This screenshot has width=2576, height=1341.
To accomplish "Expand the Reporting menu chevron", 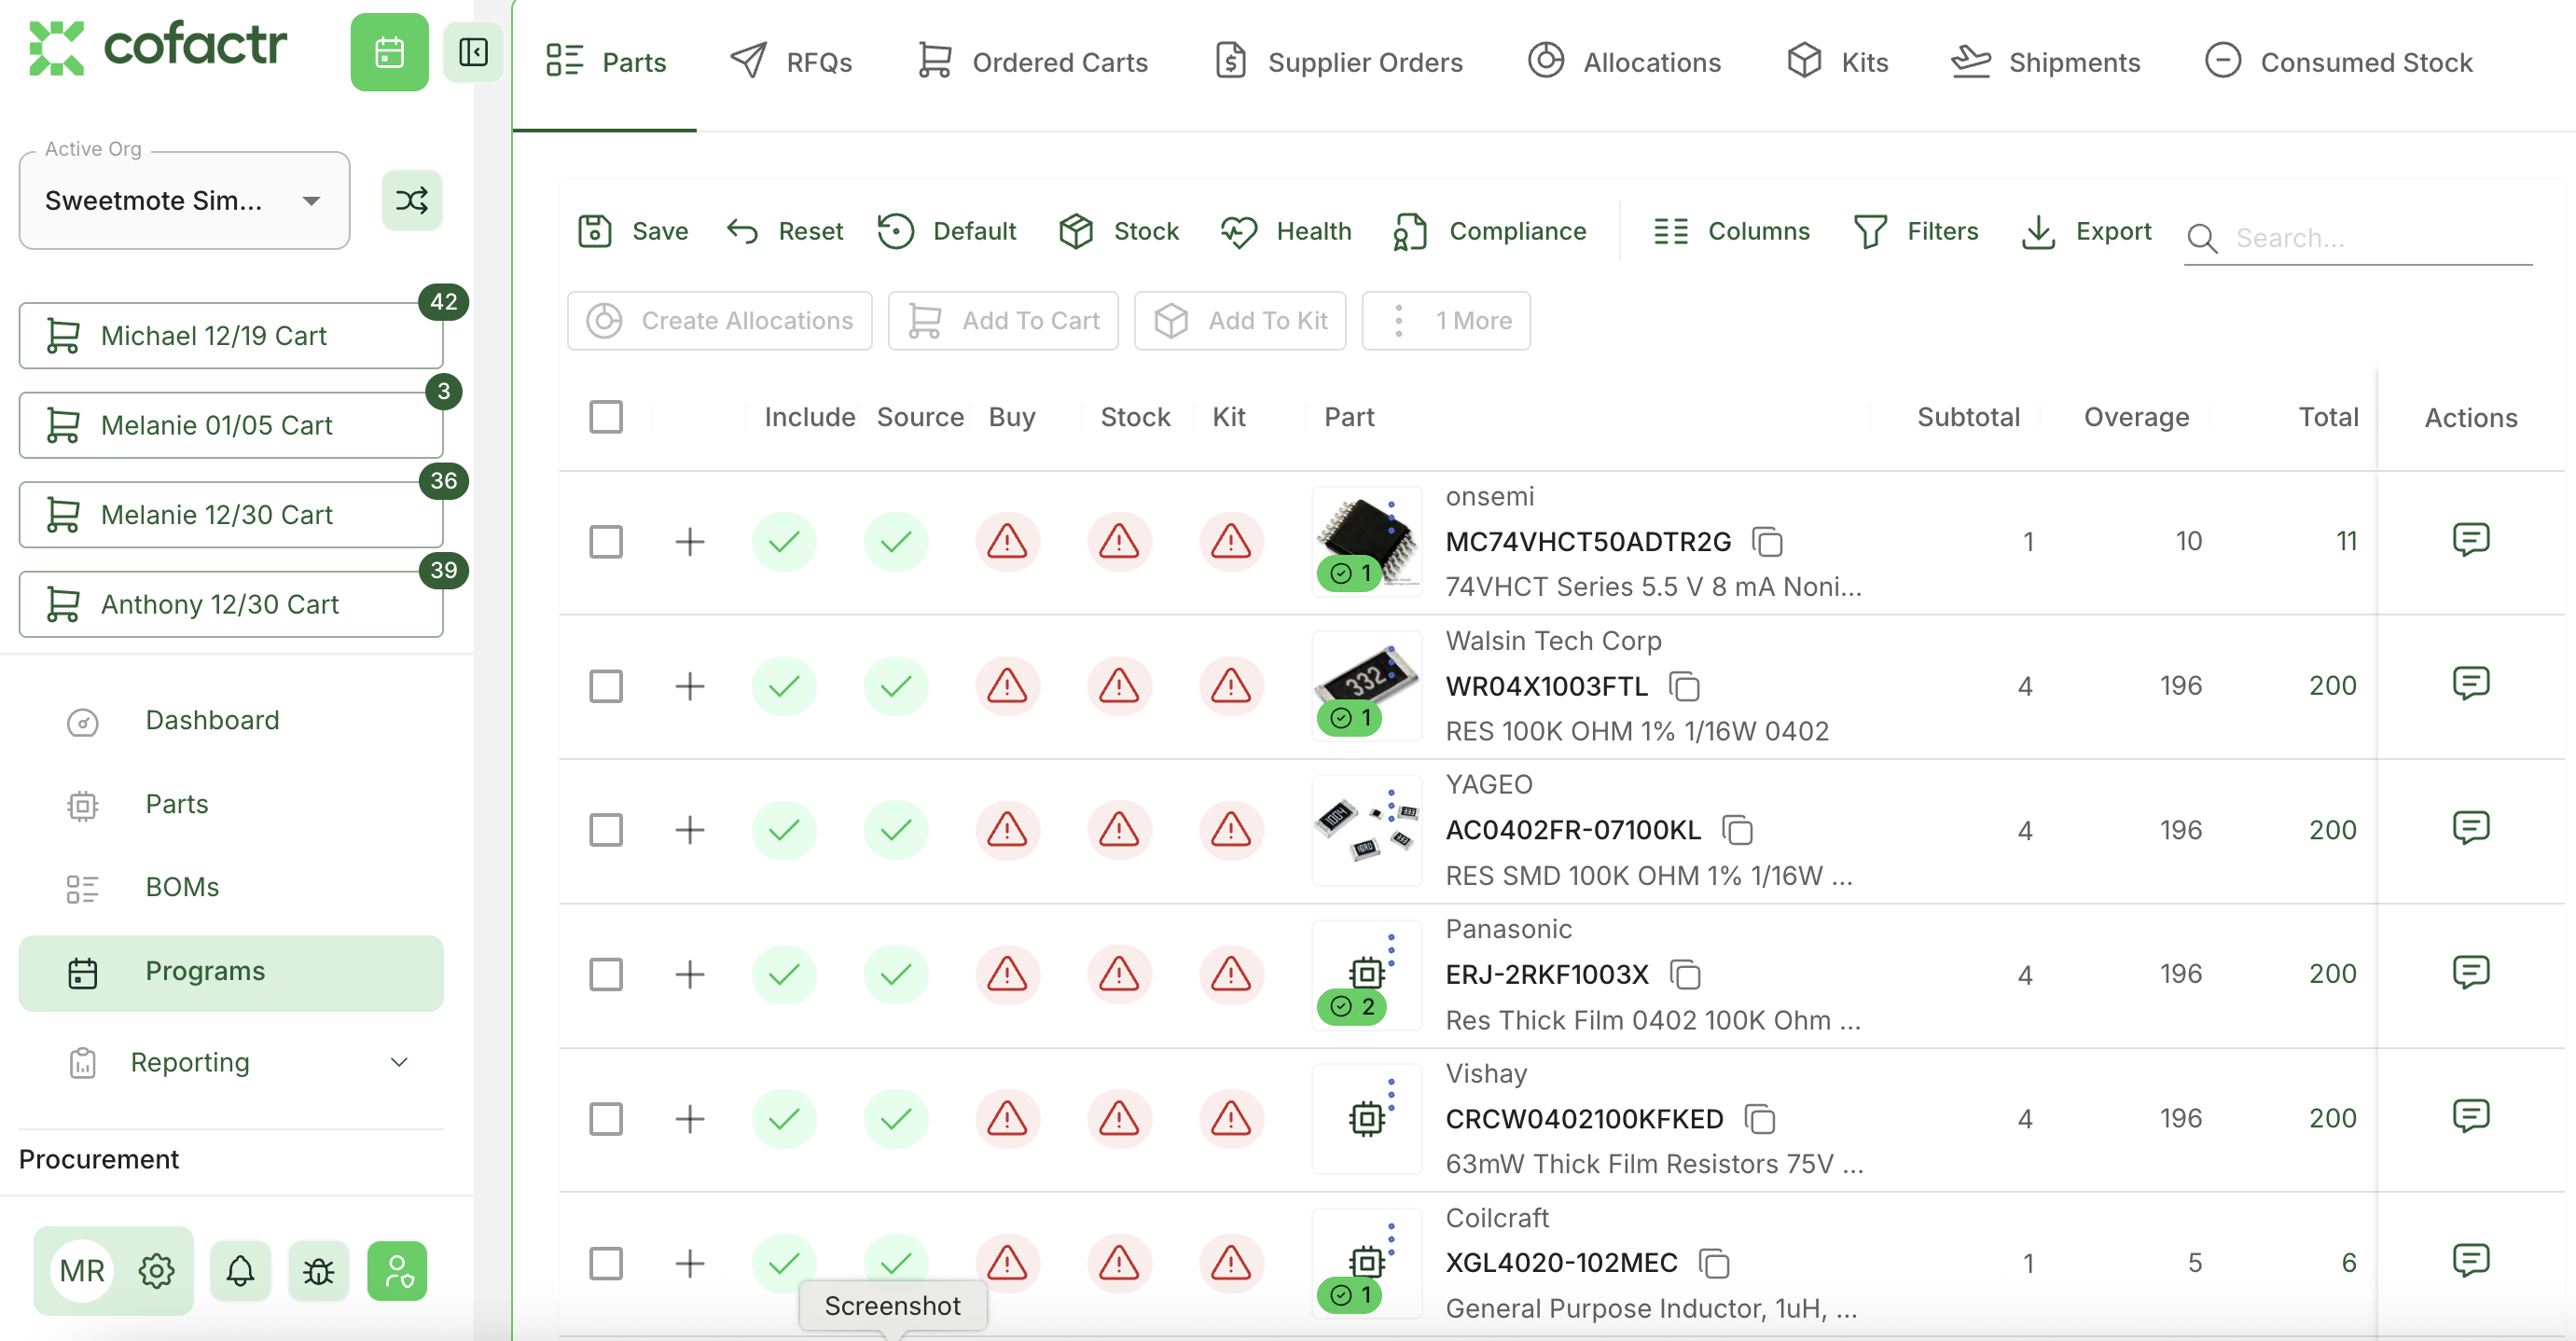I will (399, 1062).
